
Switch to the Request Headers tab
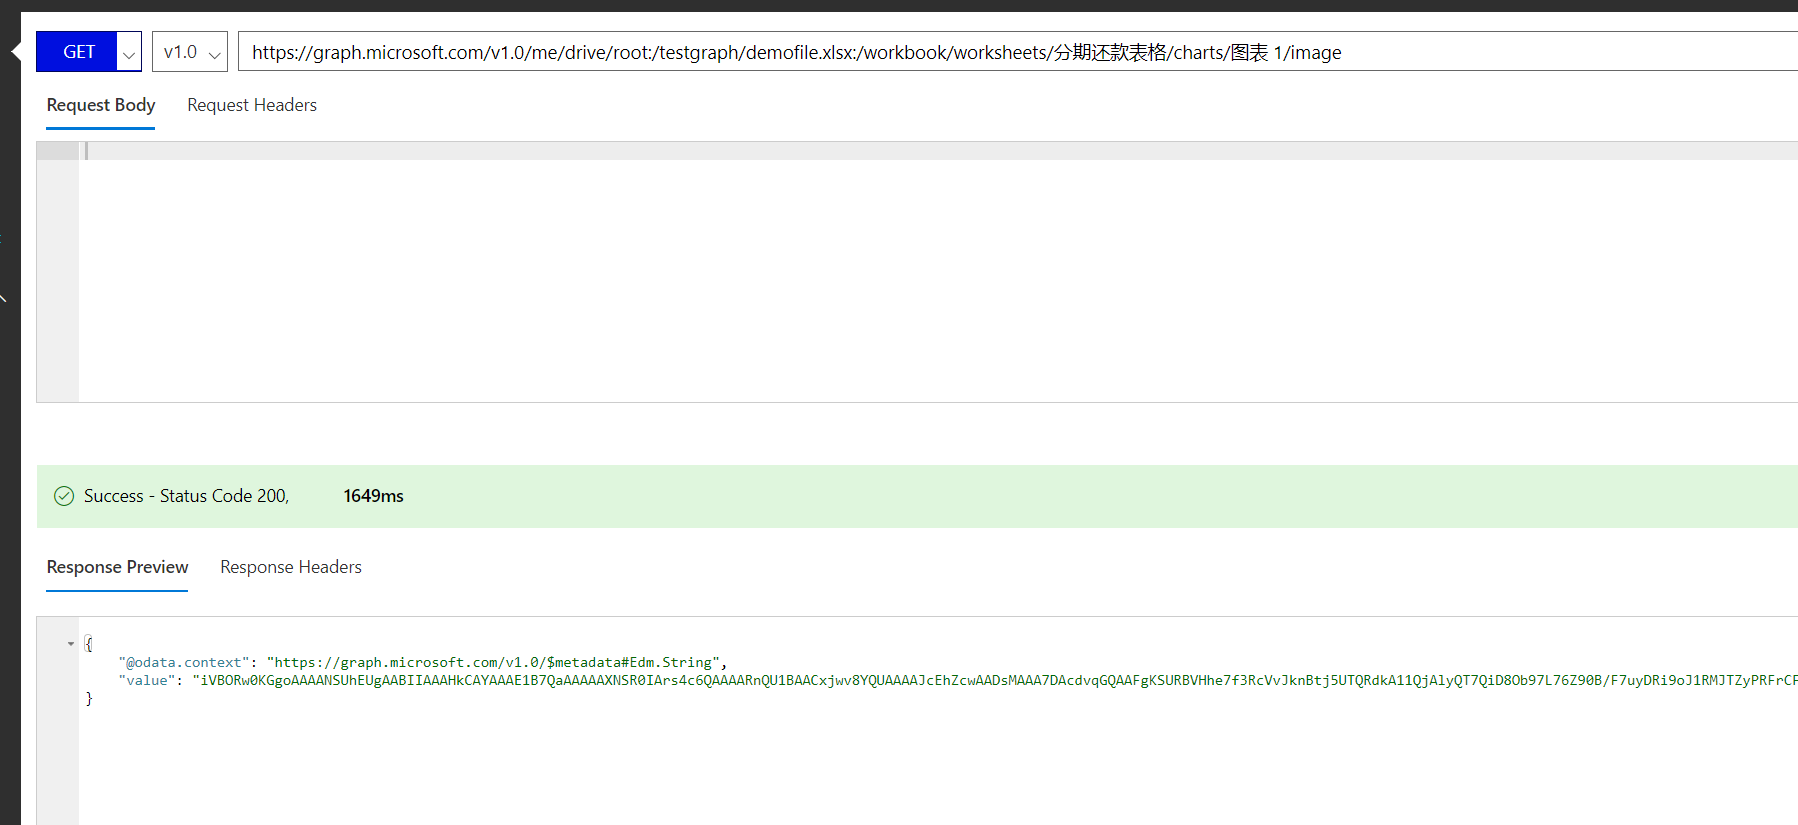[x=252, y=105]
